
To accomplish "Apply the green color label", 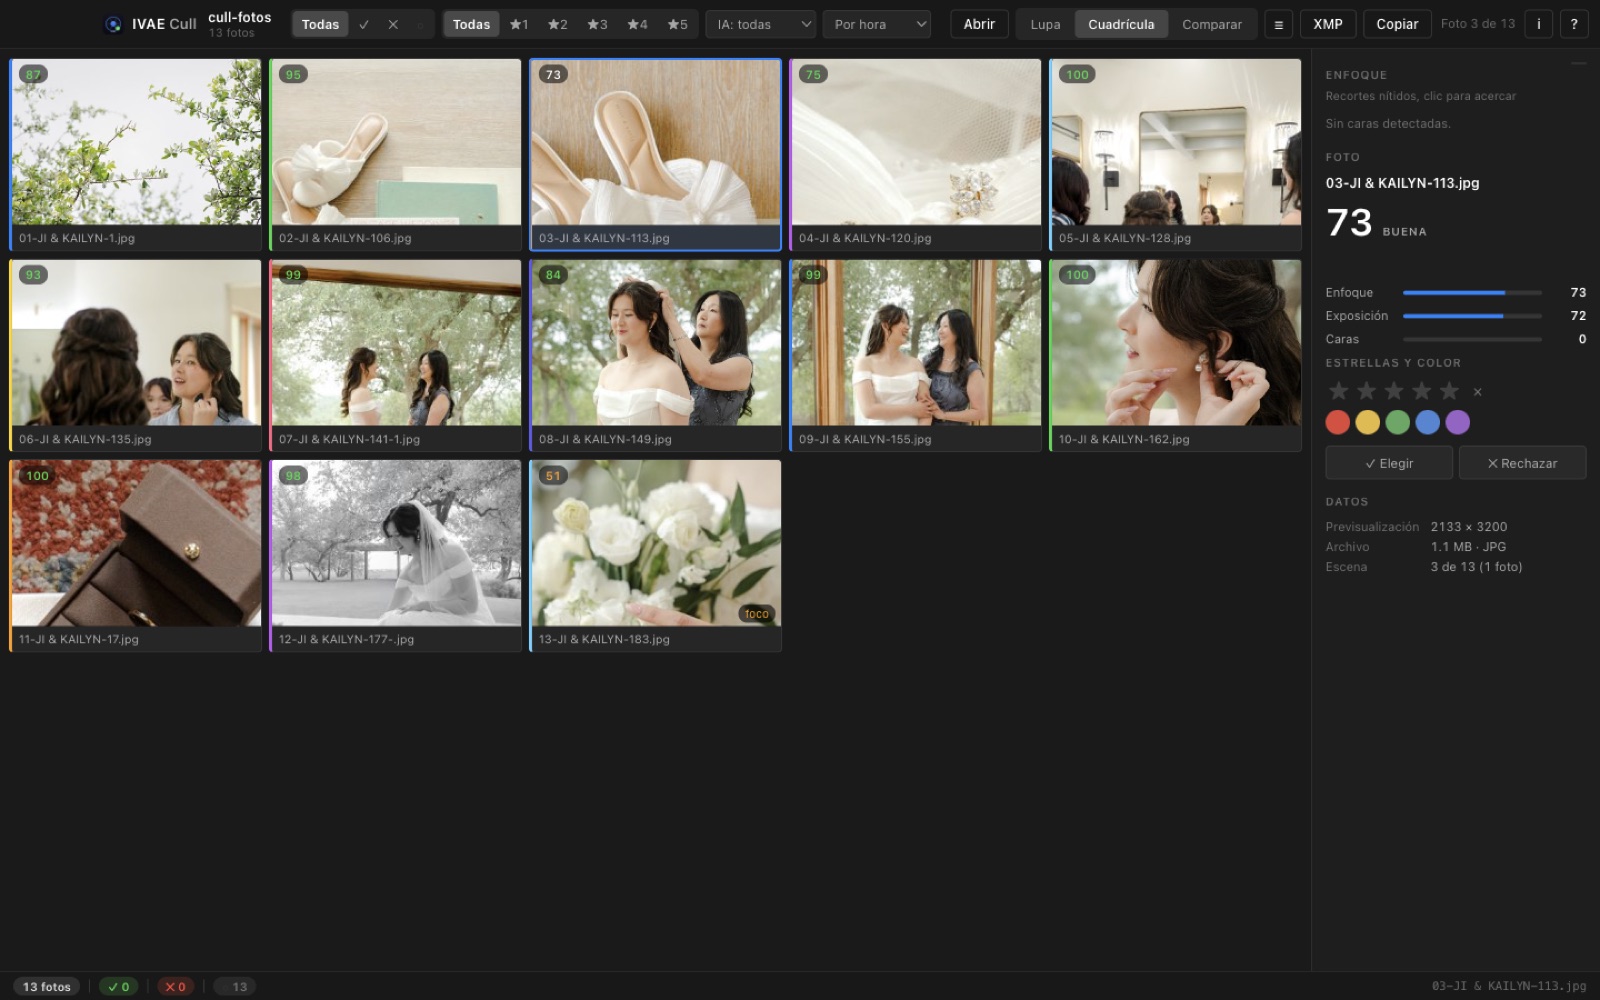I will pyautogui.click(x=1398, y=422).
